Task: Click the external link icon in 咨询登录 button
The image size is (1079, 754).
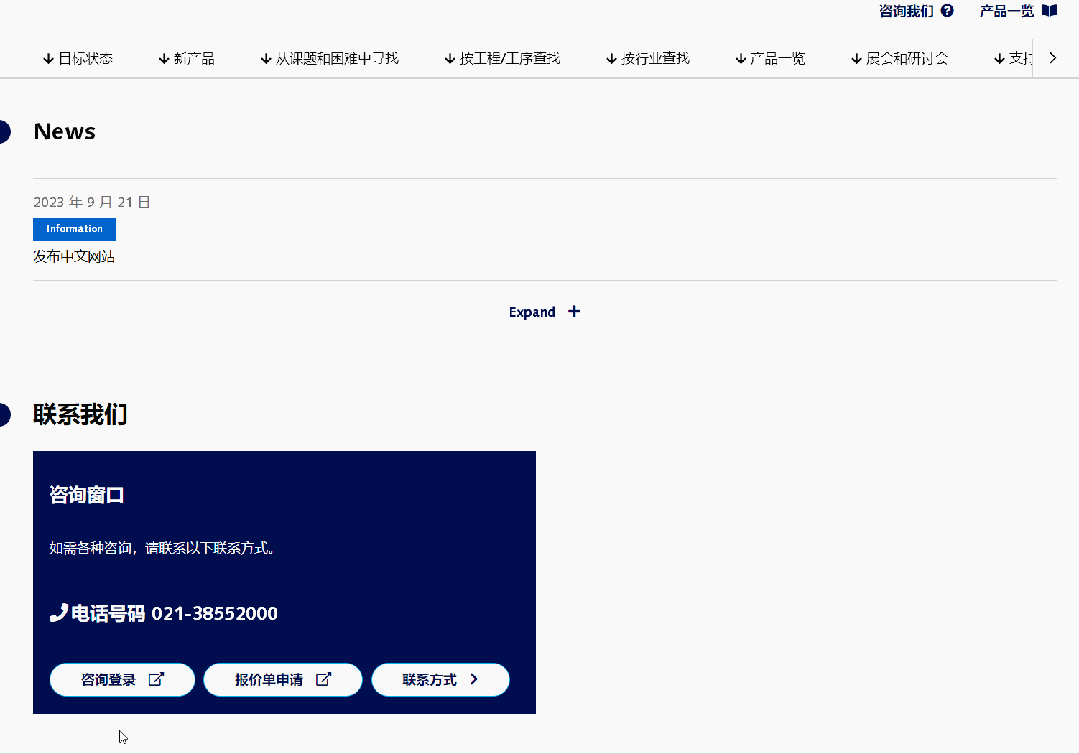Action: pos(156,679)
